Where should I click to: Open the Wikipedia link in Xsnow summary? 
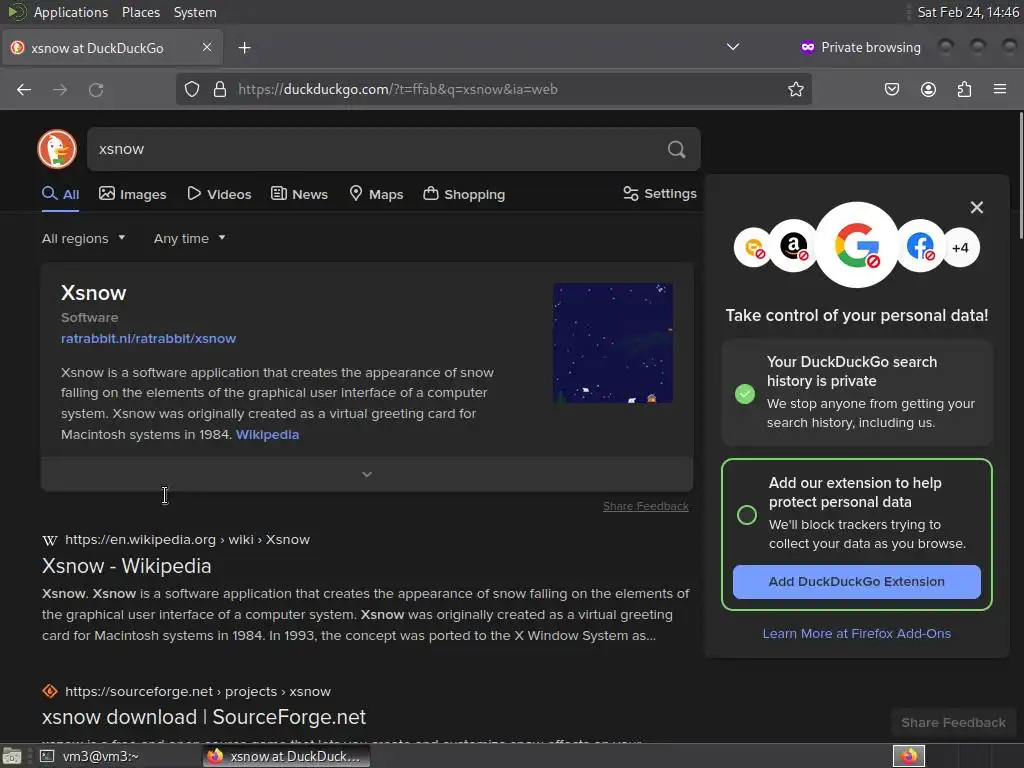click(x=267, y=434)
